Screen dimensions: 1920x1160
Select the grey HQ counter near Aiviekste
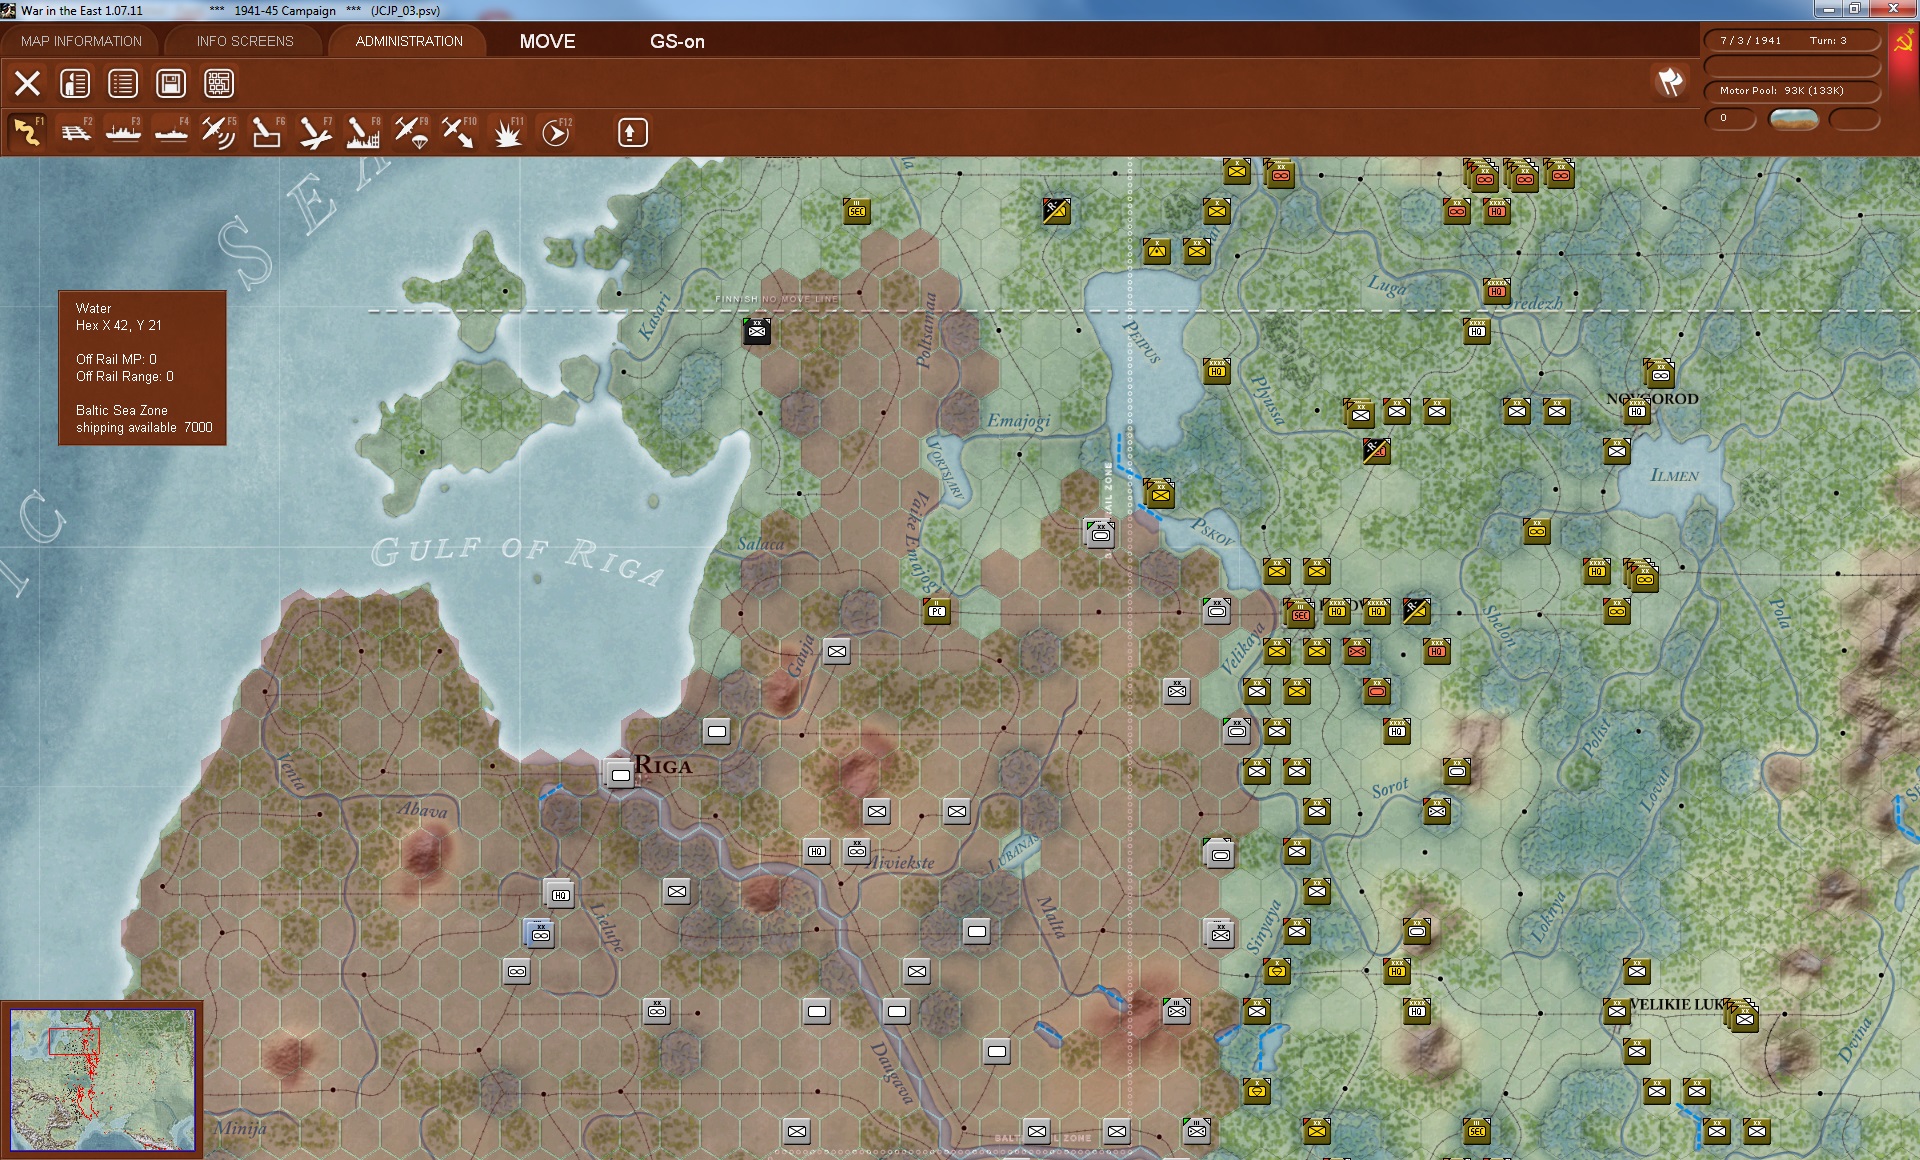pos(817,851)
